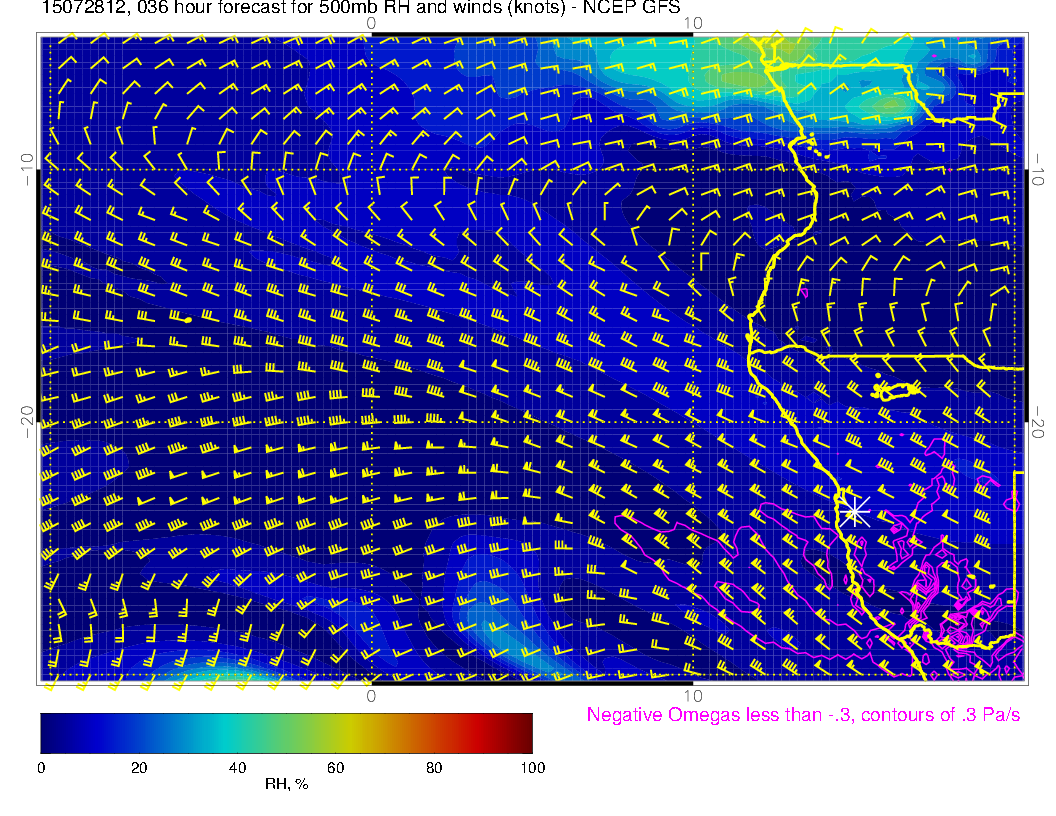Screen dimensions: 1056x816
Task: Click the longitude '10' label above the map
Action: [x=693, y=24]
